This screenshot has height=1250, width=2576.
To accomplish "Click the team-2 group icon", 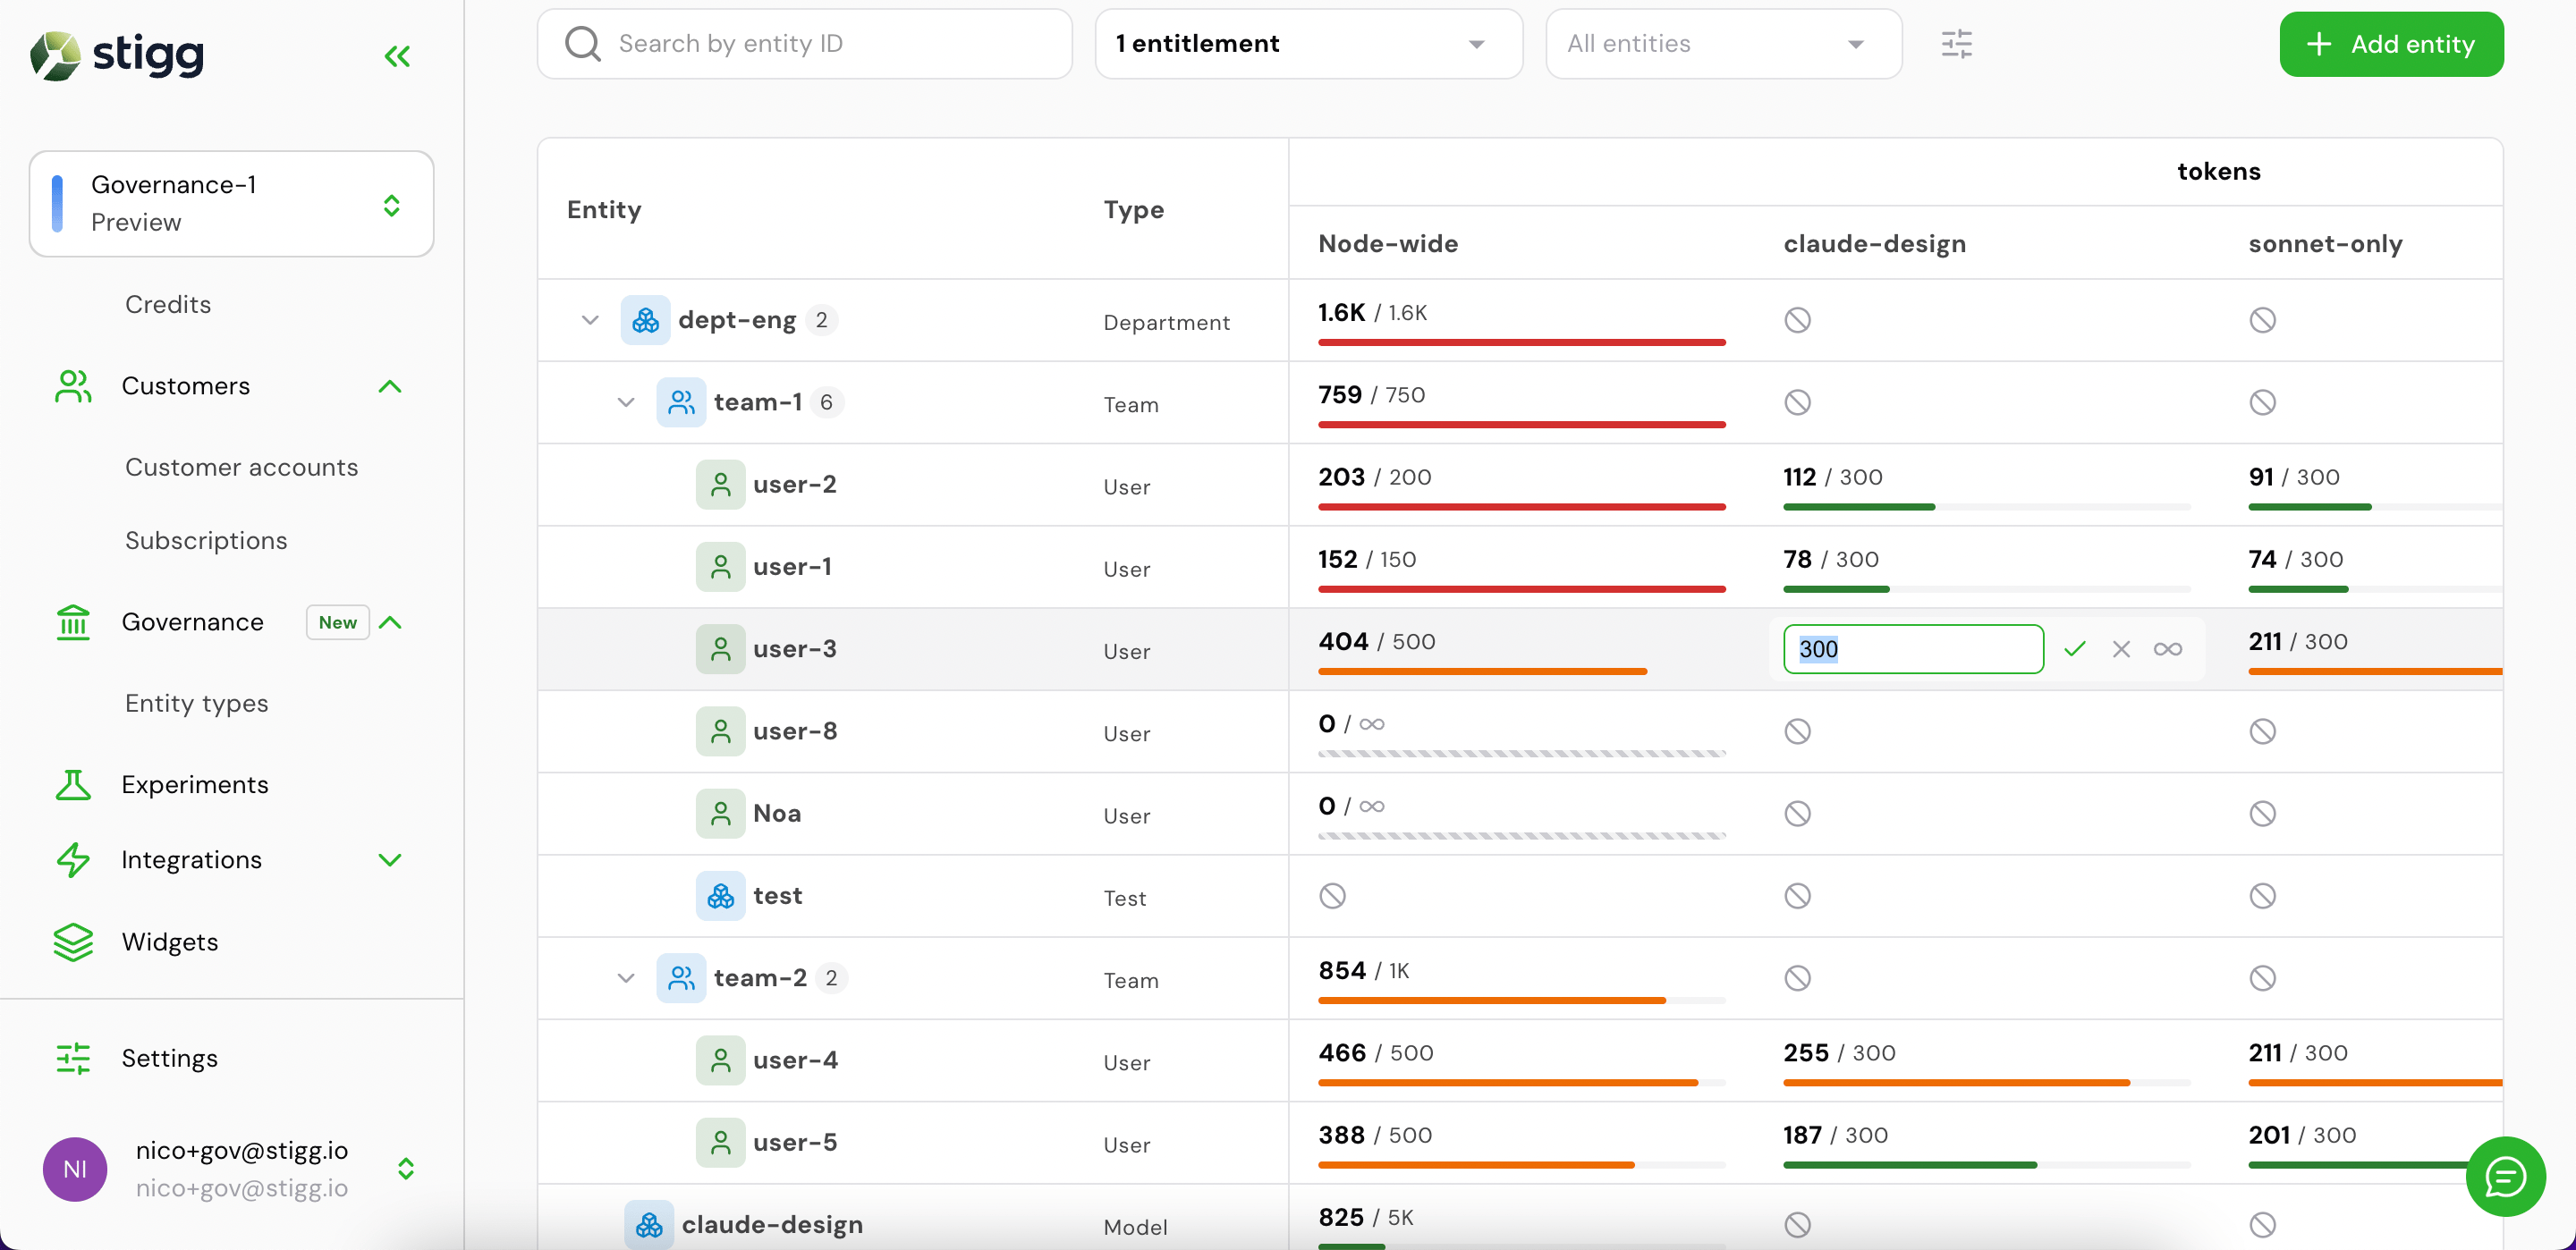I will tap(681, 978).
